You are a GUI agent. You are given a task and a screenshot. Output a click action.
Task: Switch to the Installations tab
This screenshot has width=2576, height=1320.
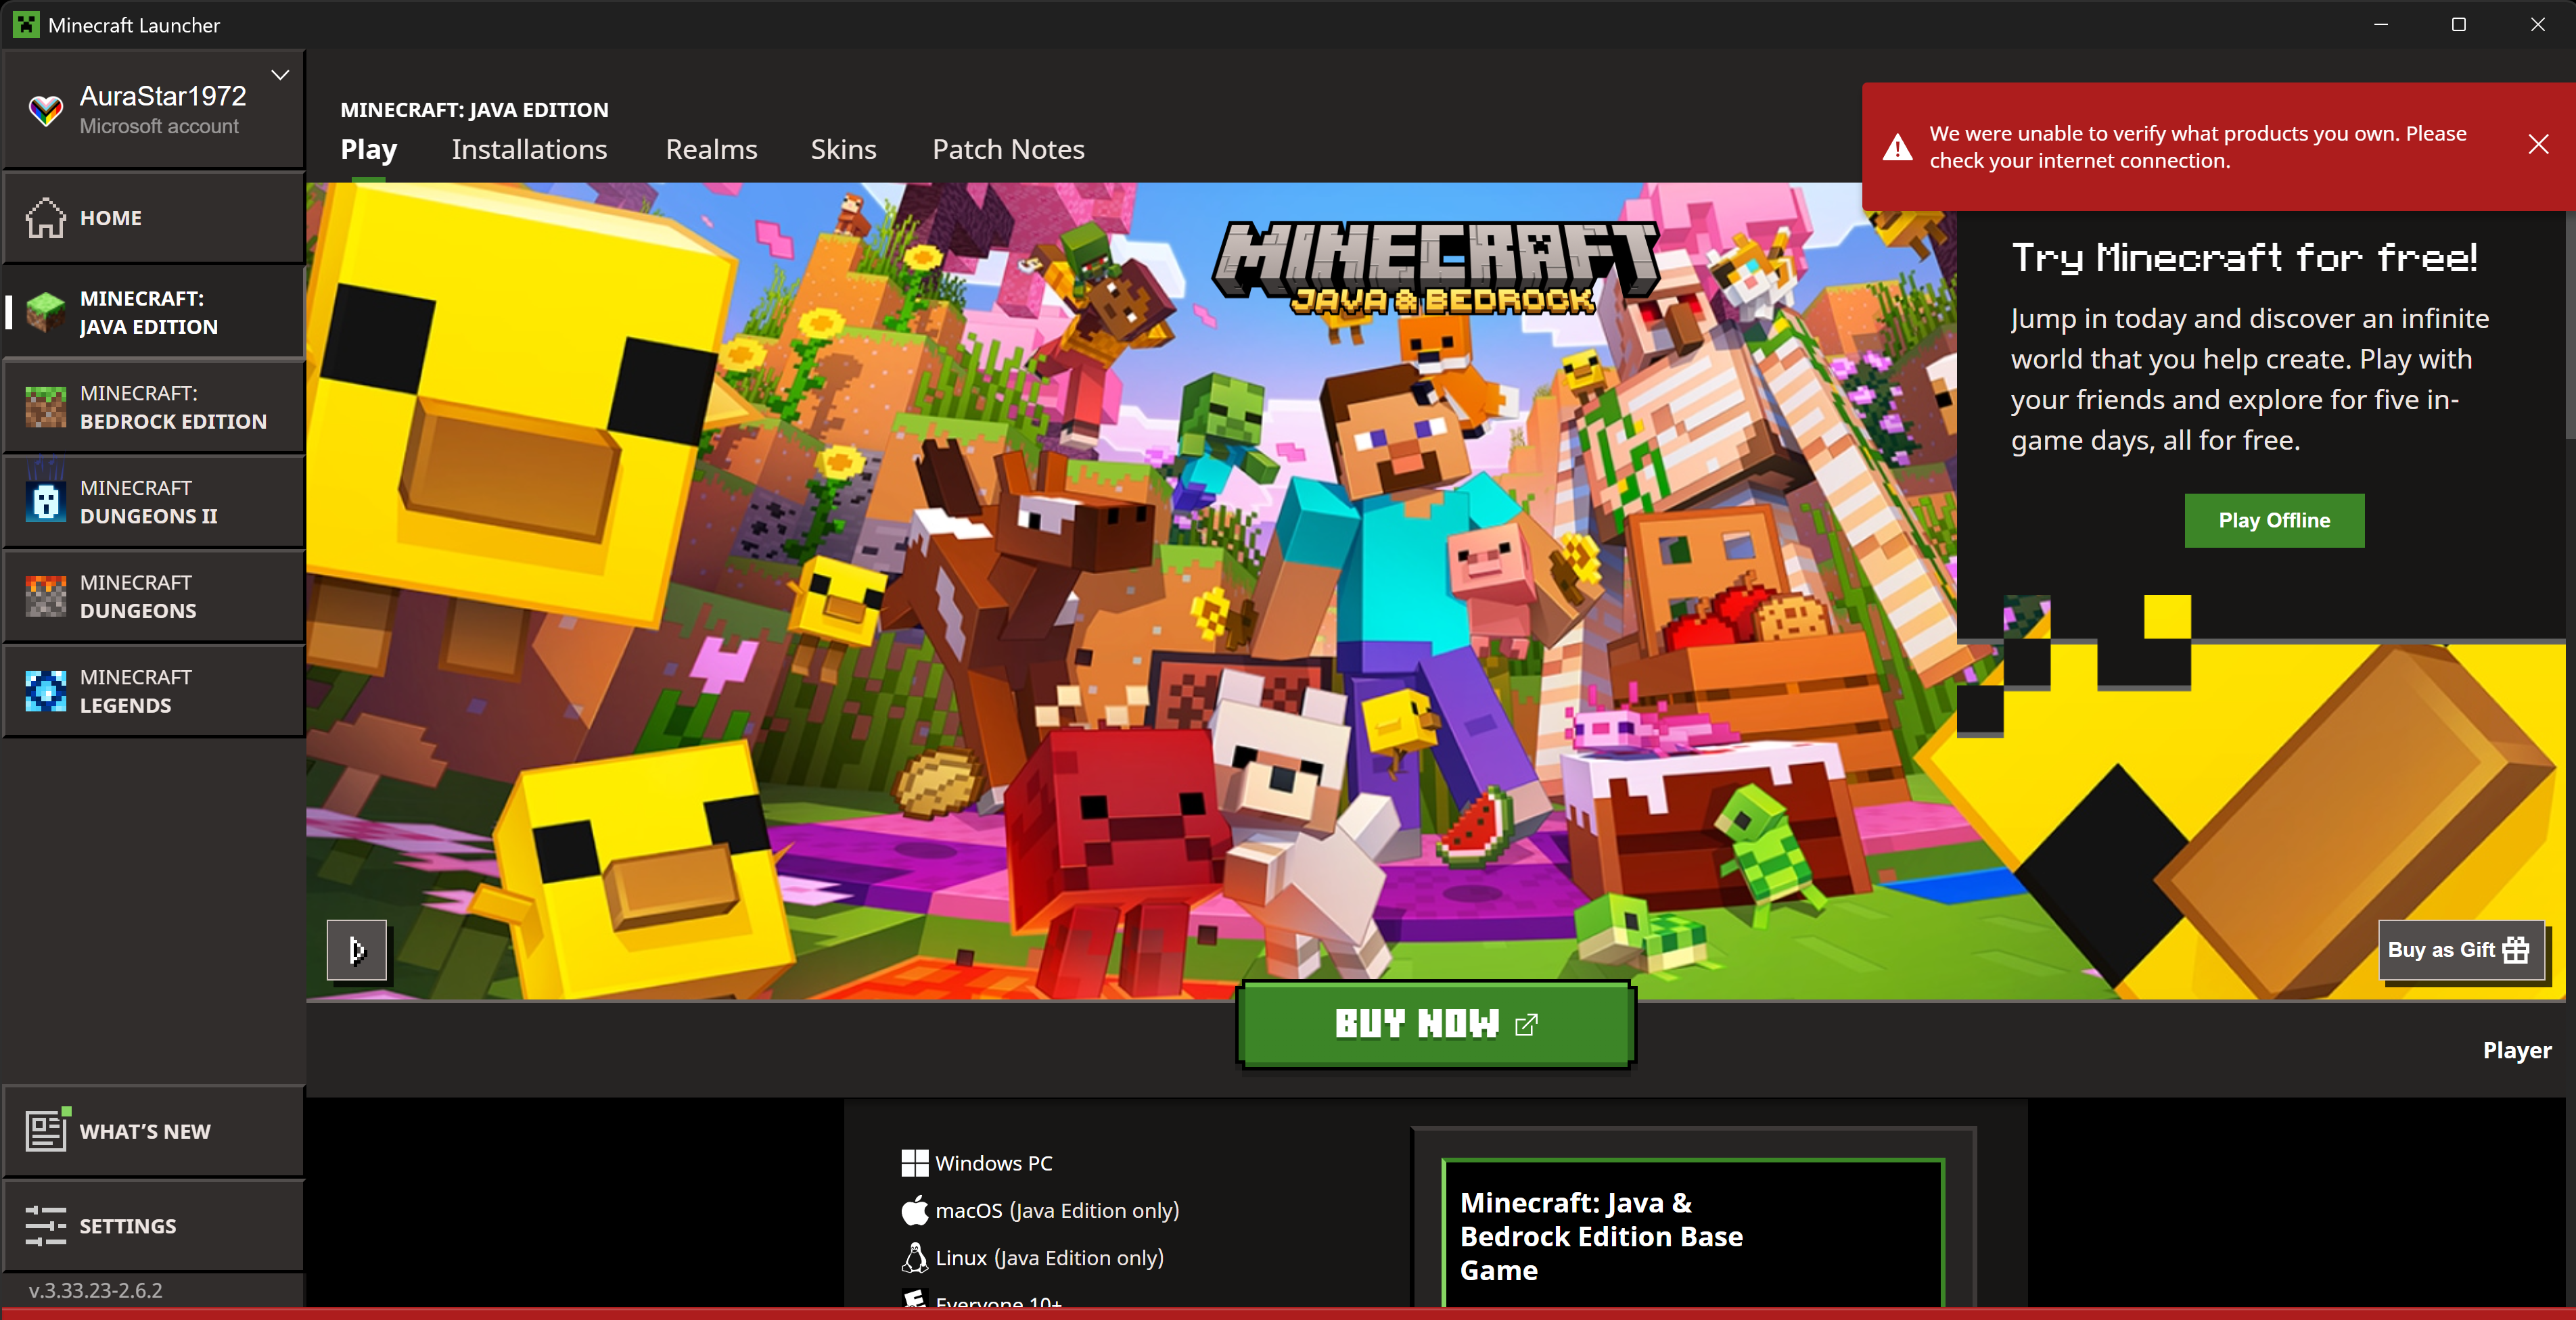coord(529,149)
